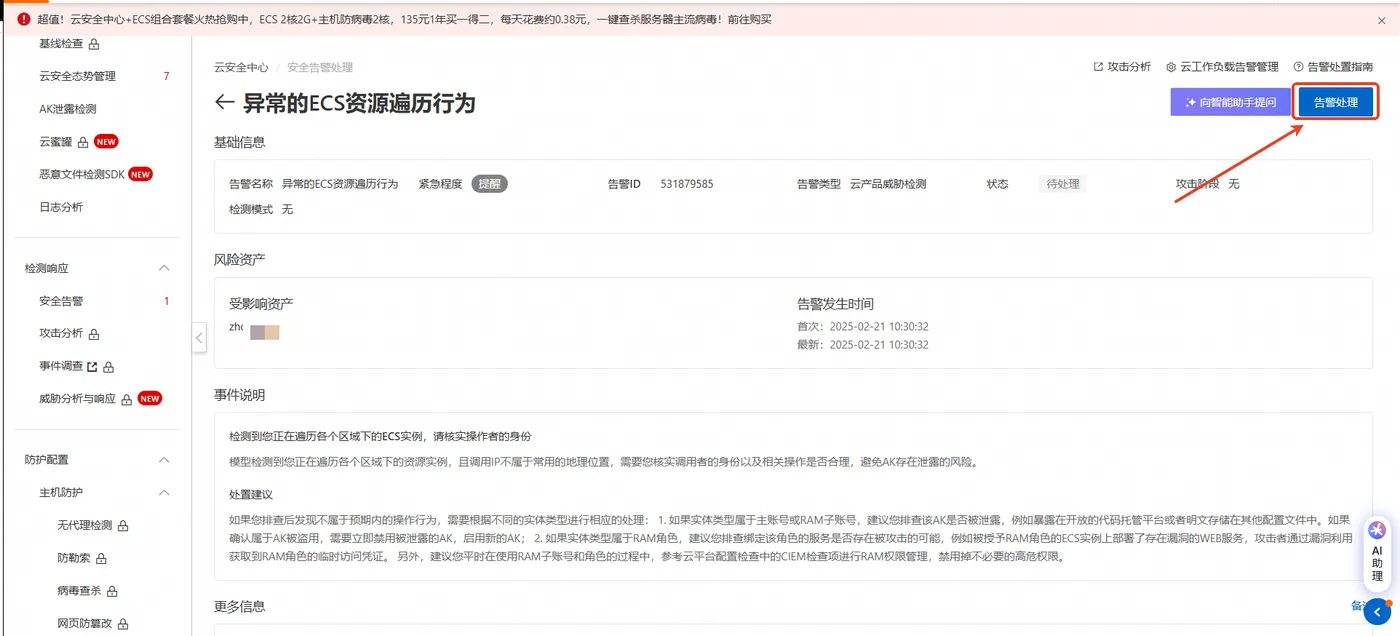Click the external-link icon beside 事件调查
Viewport: 1400px width, 636px height.
(92, 366)
